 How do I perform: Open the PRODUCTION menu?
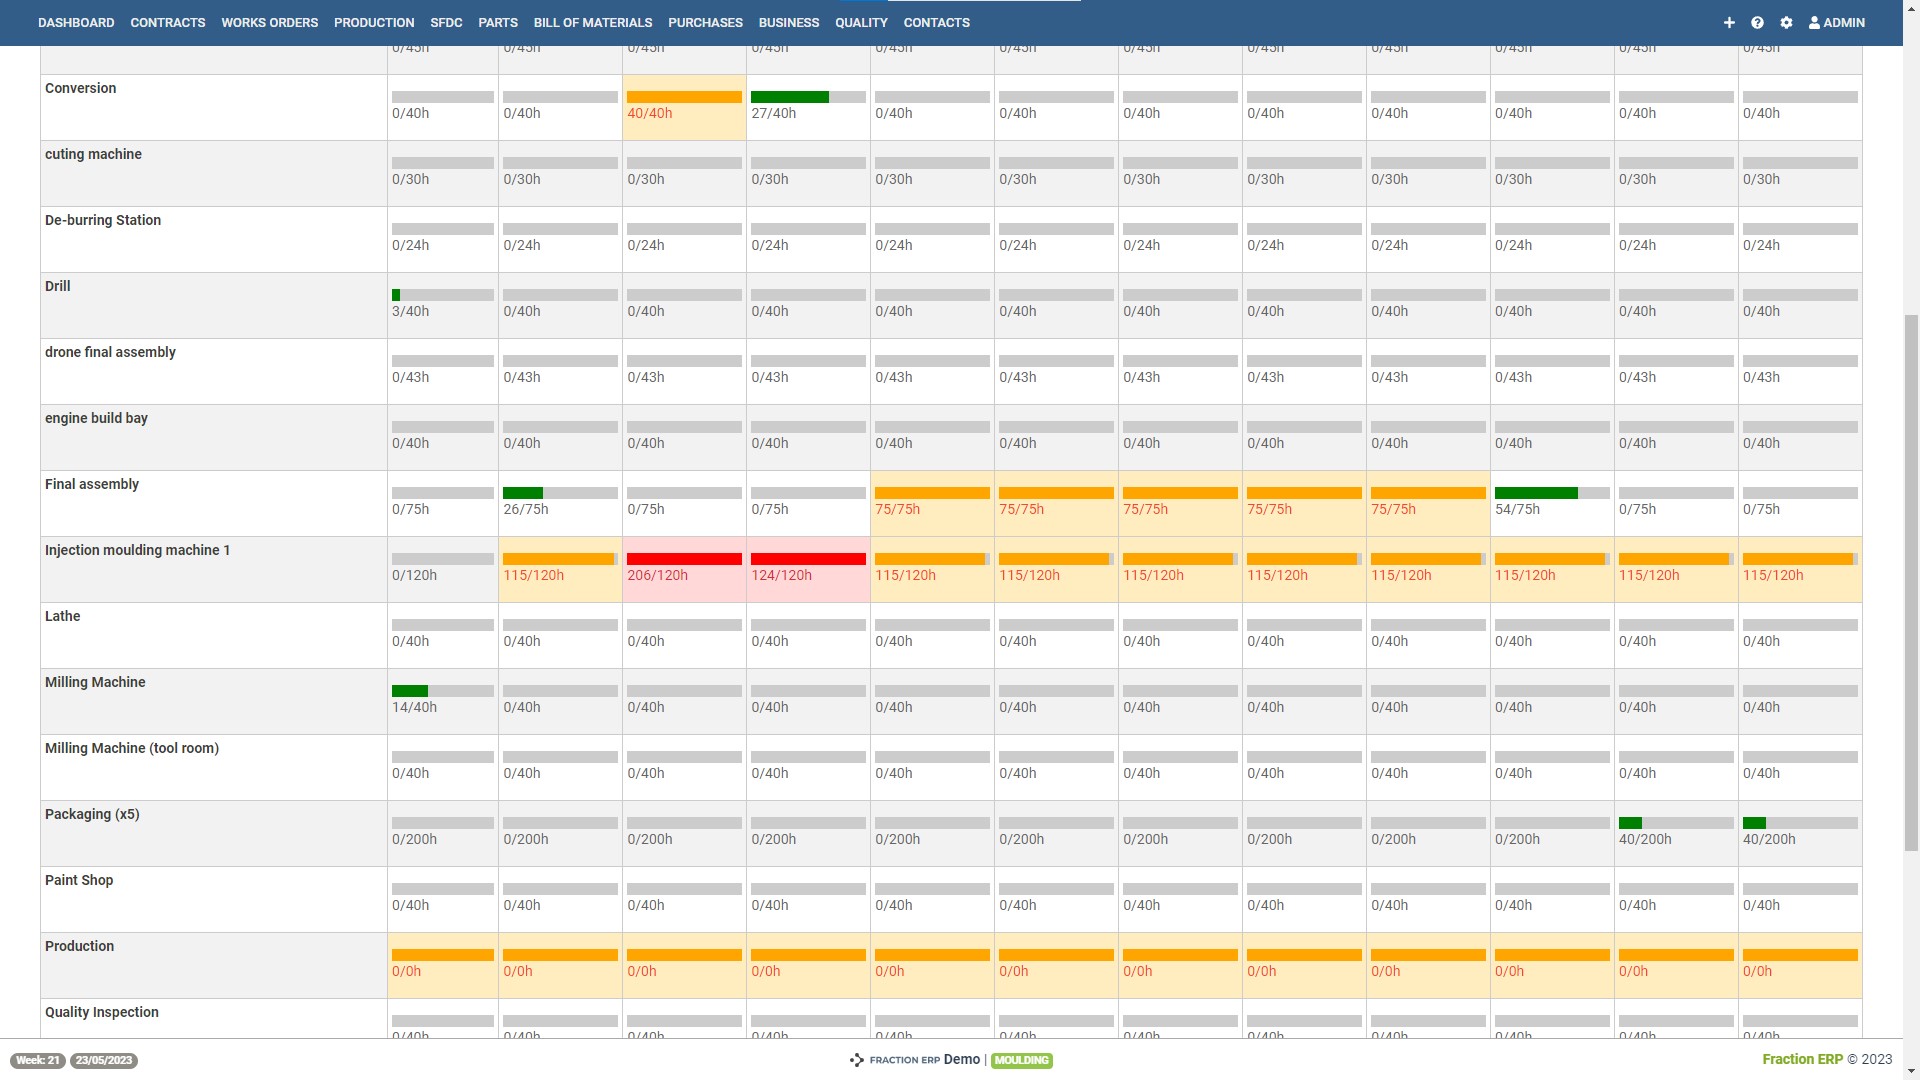(374, 22)
